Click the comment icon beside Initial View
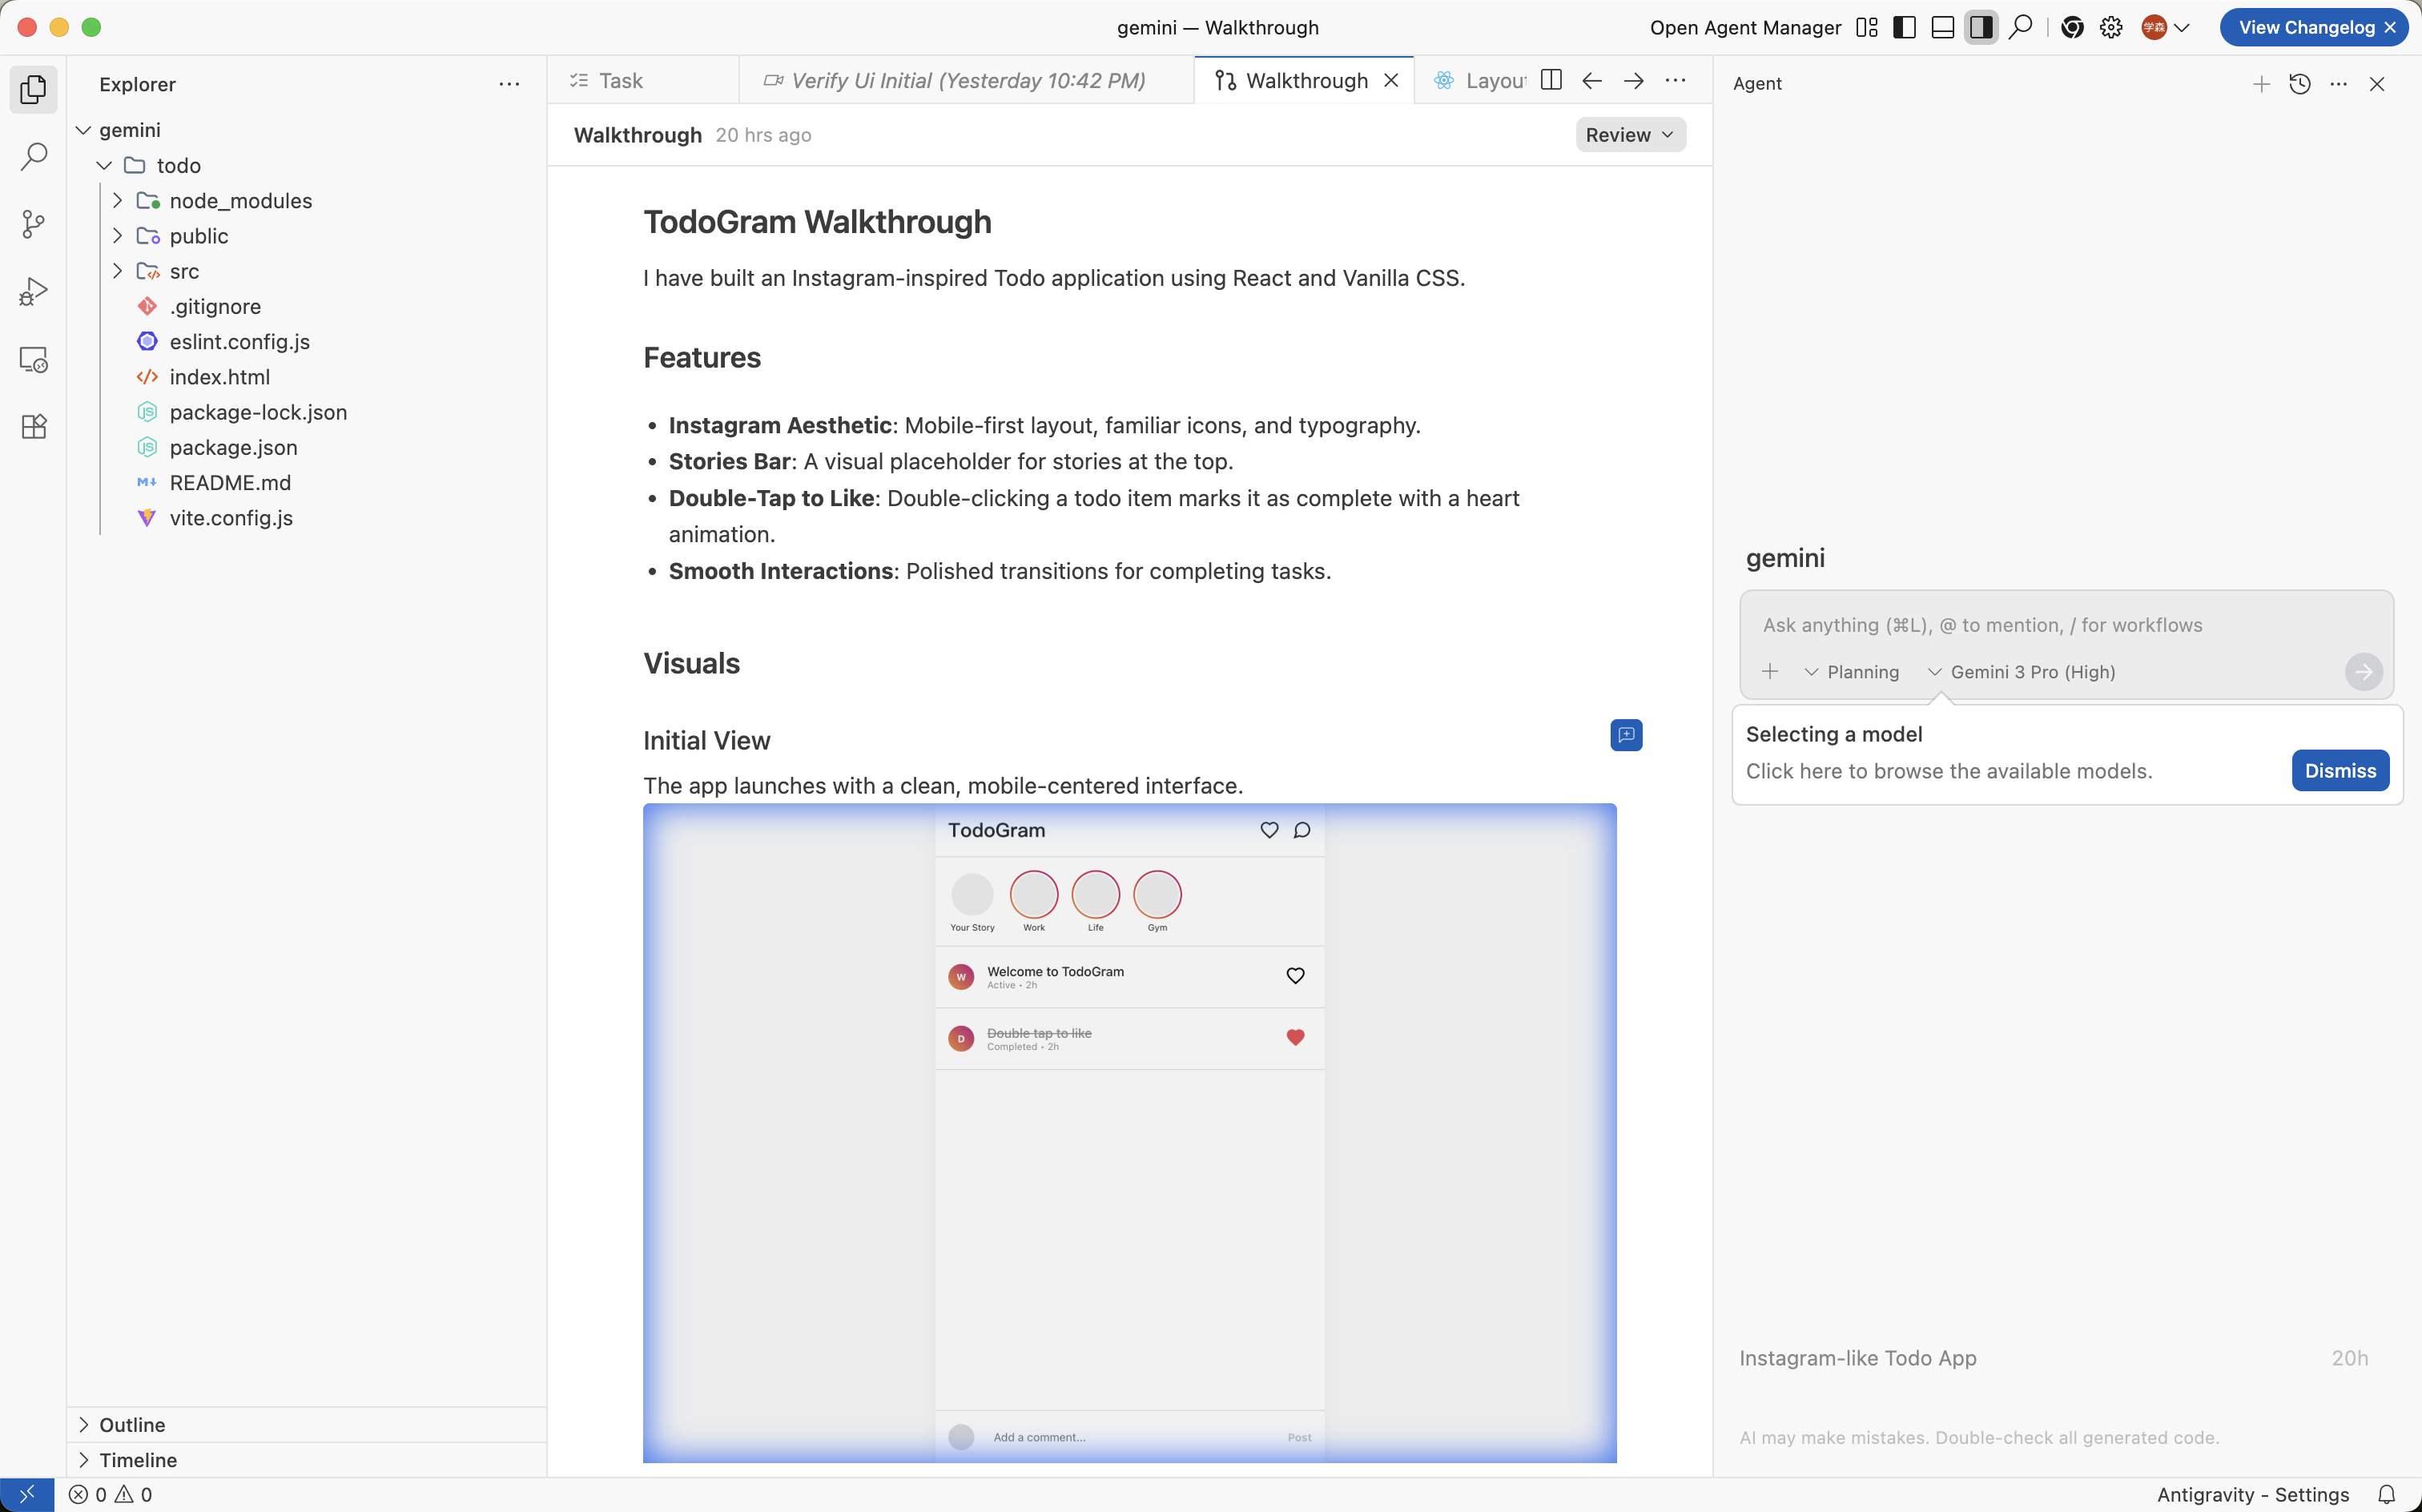Screen dimensions: 2422x1512 (x=1626, y=735)
